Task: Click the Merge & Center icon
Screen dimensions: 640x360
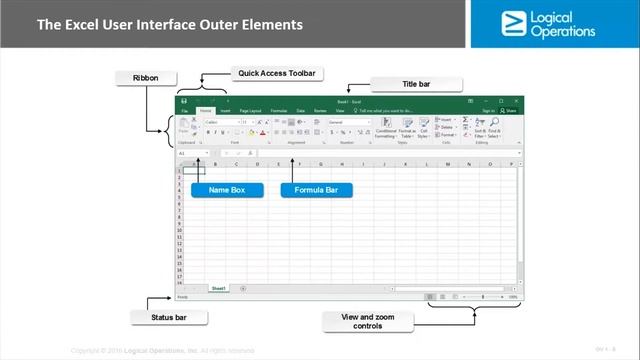Action: coord(317,132)
